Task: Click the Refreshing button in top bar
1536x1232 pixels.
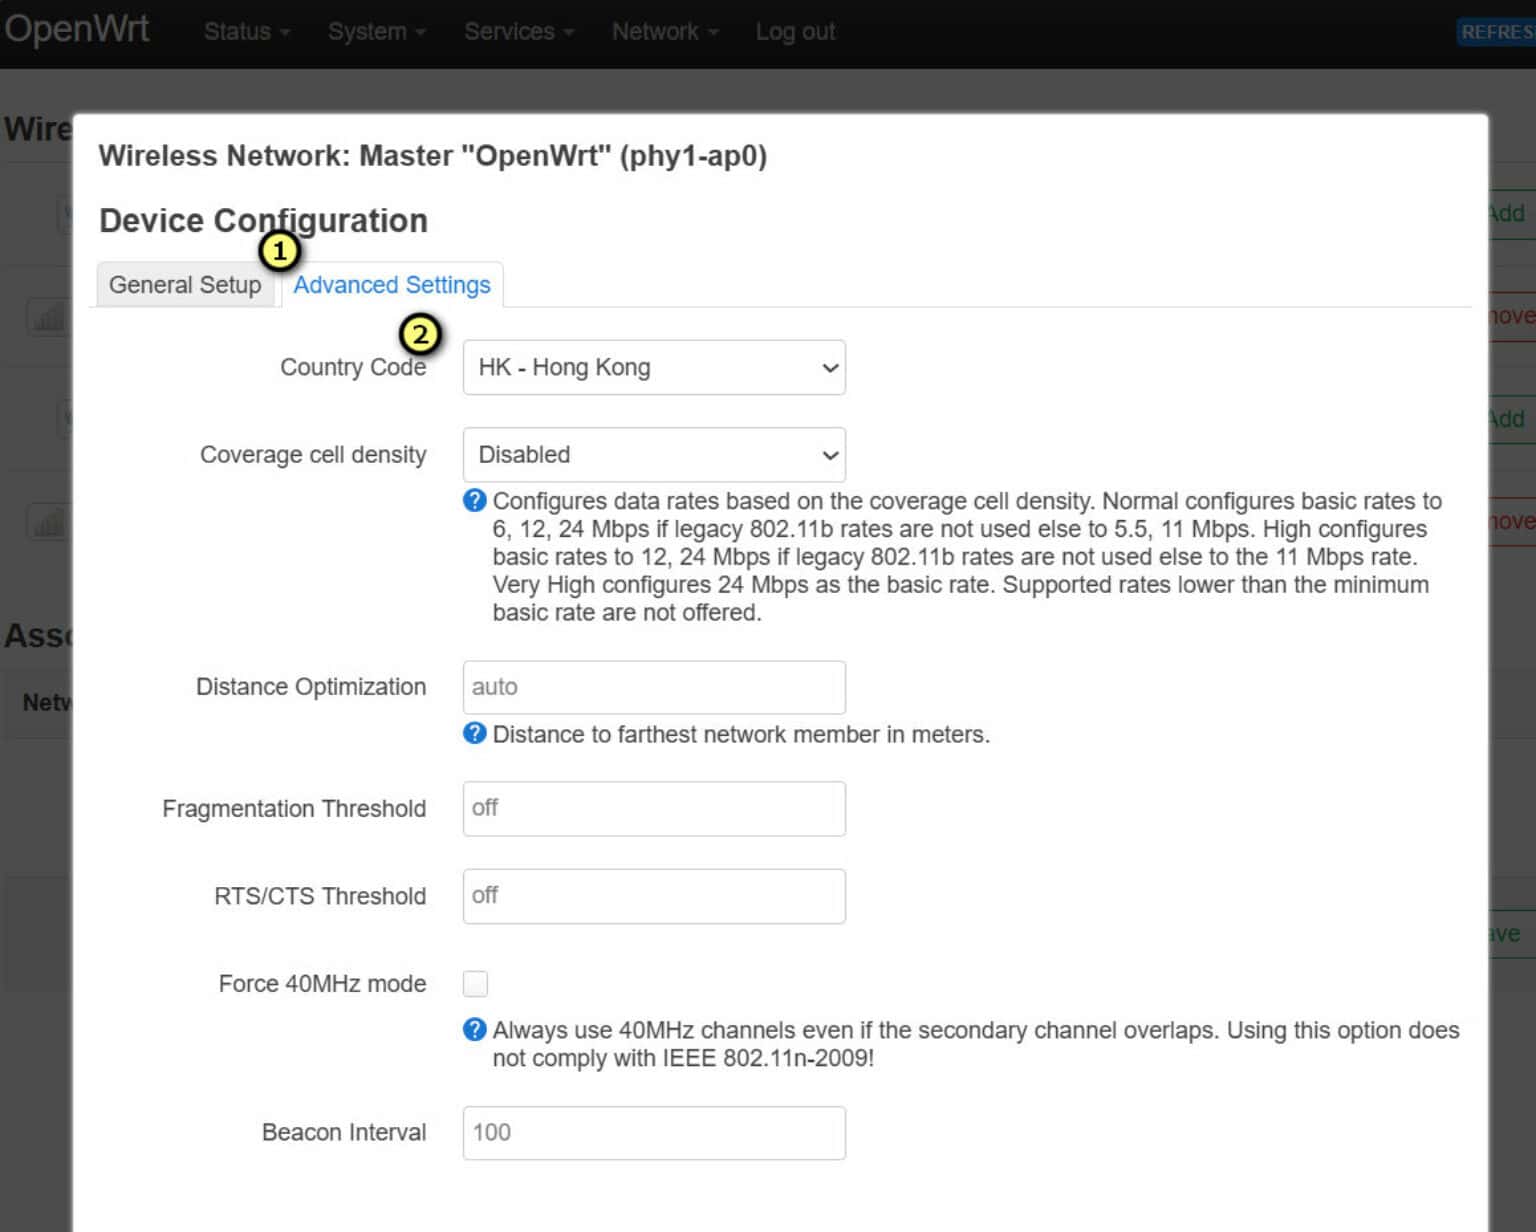Action: tap(1497, 32)
